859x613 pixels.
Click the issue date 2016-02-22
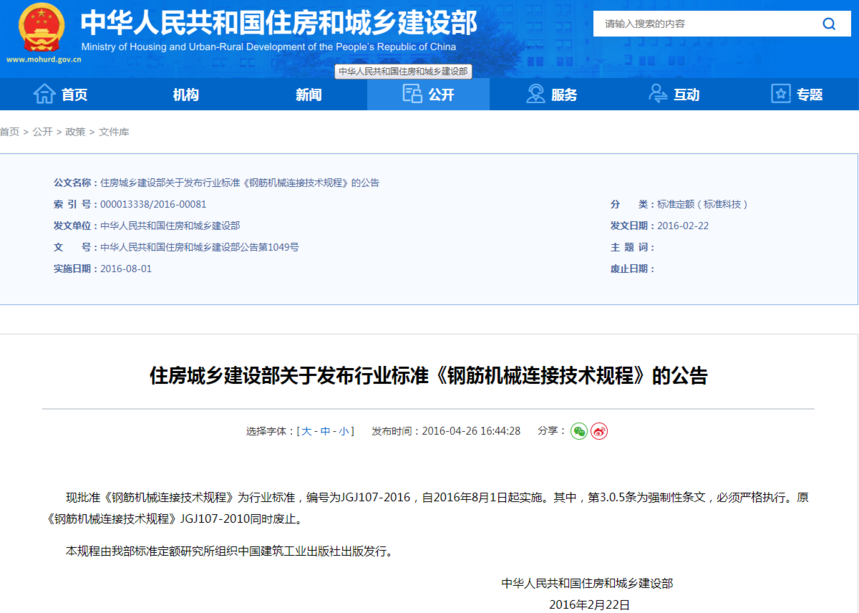click(683, 226)
